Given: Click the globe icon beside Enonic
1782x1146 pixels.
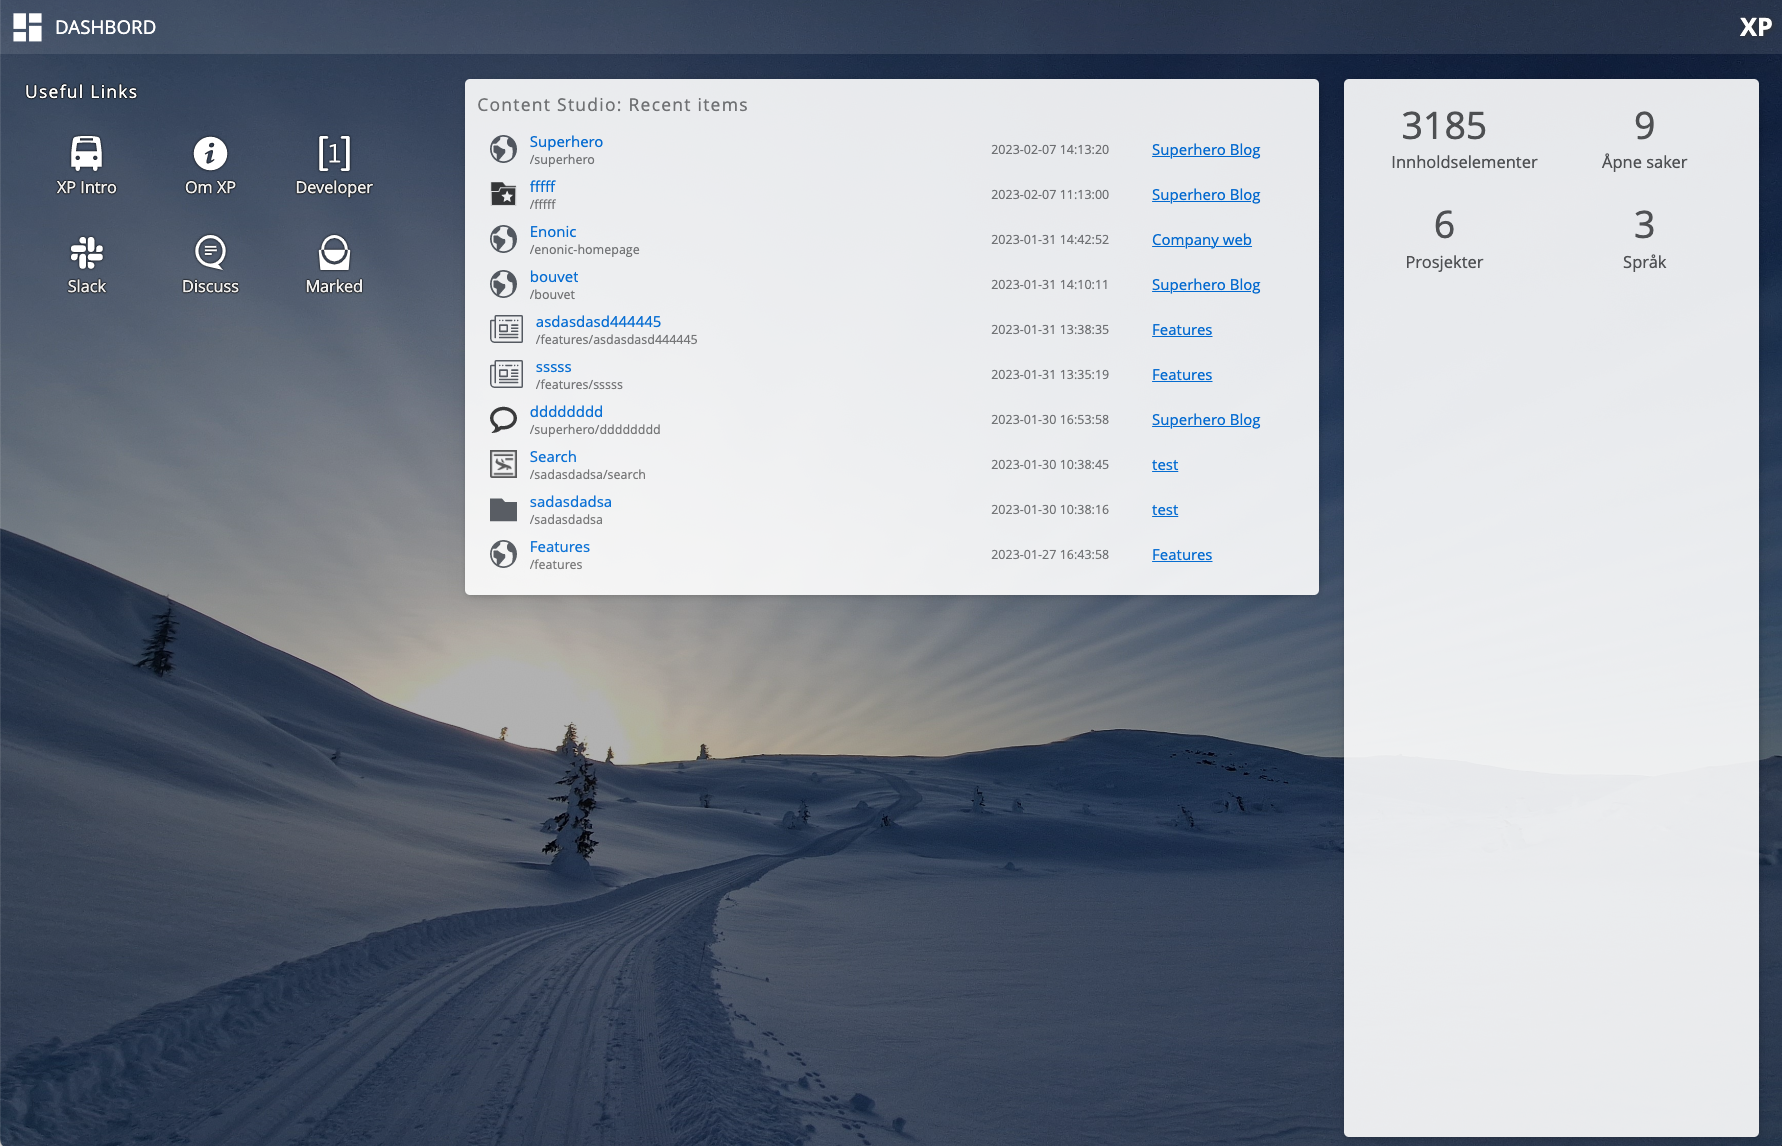Looking at the screenshot, I should click(503, 239).
